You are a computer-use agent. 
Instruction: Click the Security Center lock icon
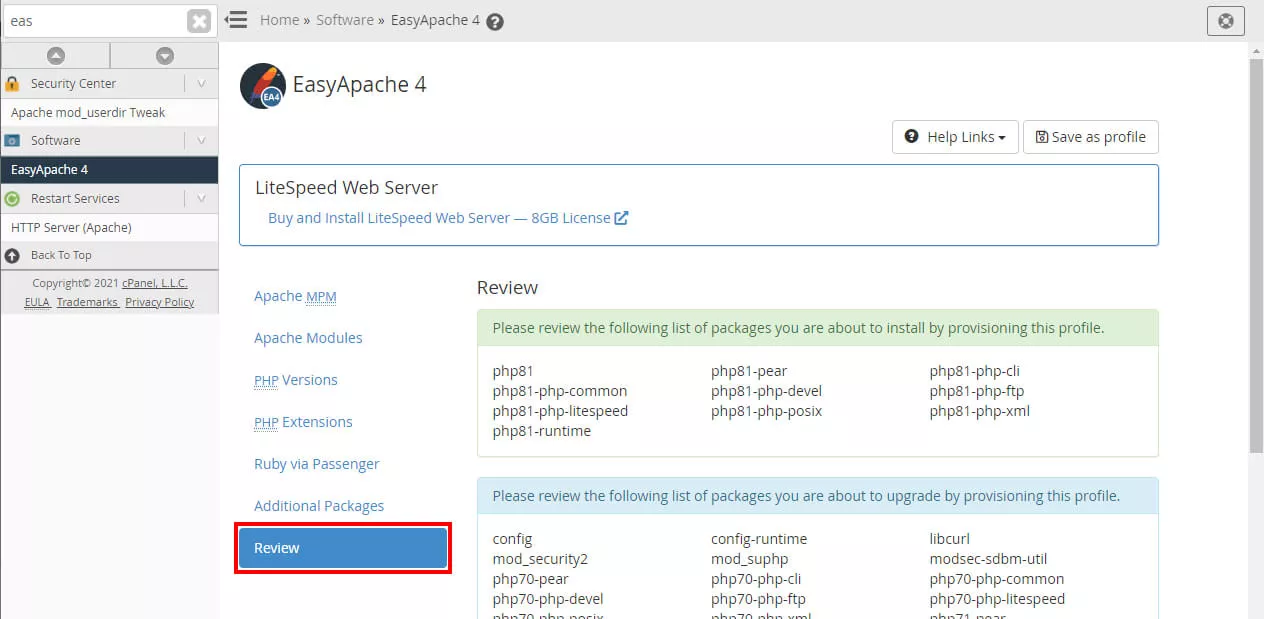click(12, 84)
